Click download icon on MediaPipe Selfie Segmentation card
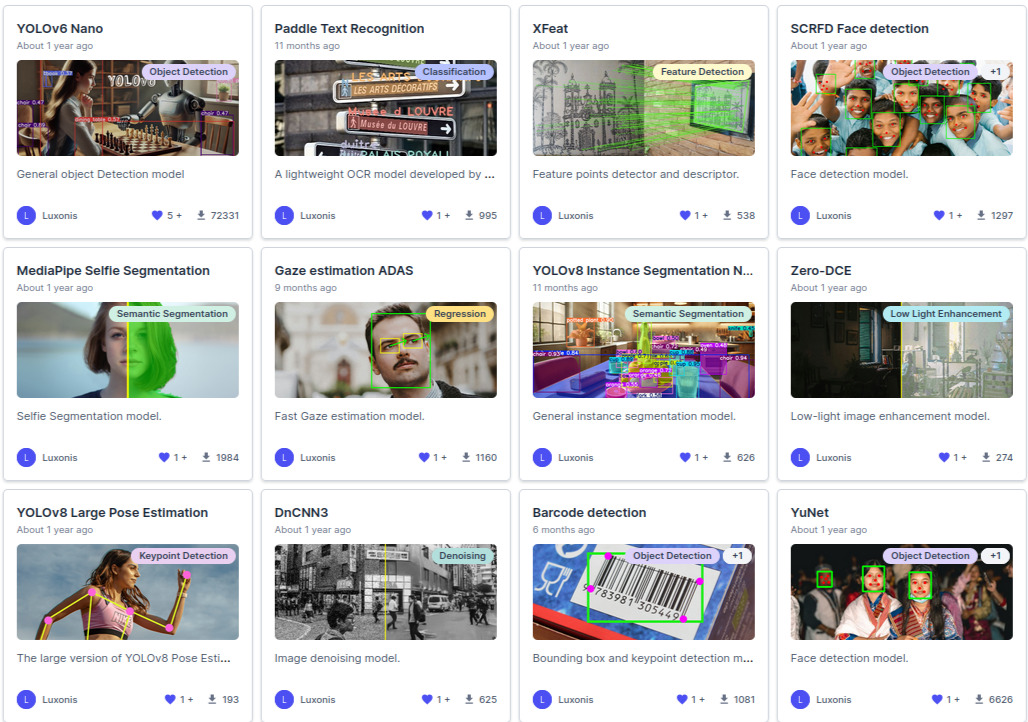The image size is (1028, 722). (x=207, y=457)
